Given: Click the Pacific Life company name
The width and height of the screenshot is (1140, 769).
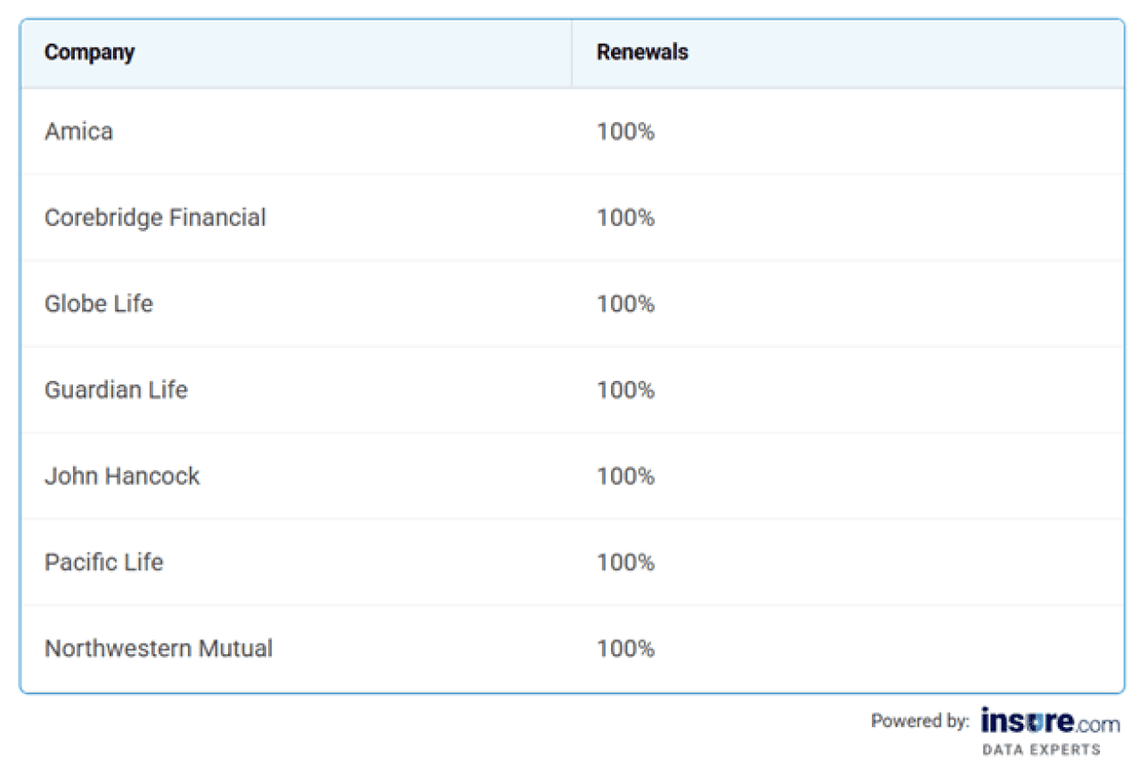Looking at the screenshot, I should point(104,562).
